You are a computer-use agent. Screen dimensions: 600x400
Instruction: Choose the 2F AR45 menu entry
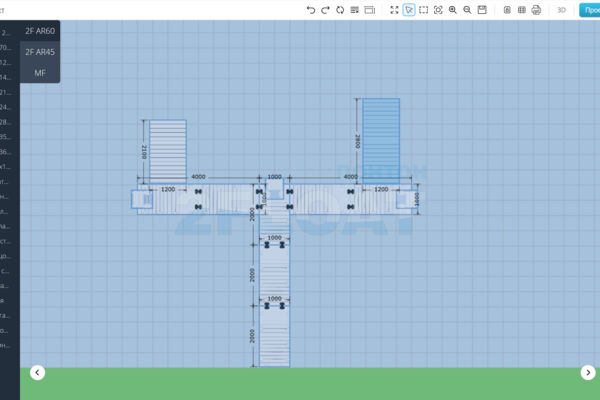click(40, 52)
